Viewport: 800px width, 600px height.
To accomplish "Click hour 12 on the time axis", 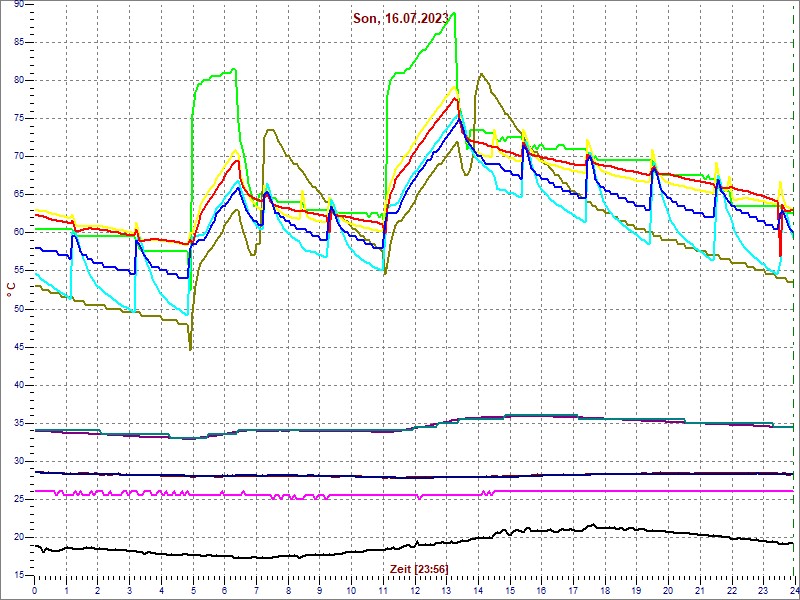I will 414,589.
